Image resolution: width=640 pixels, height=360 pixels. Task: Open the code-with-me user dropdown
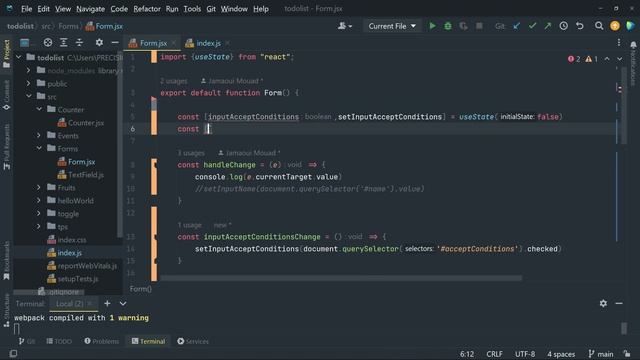345,26
